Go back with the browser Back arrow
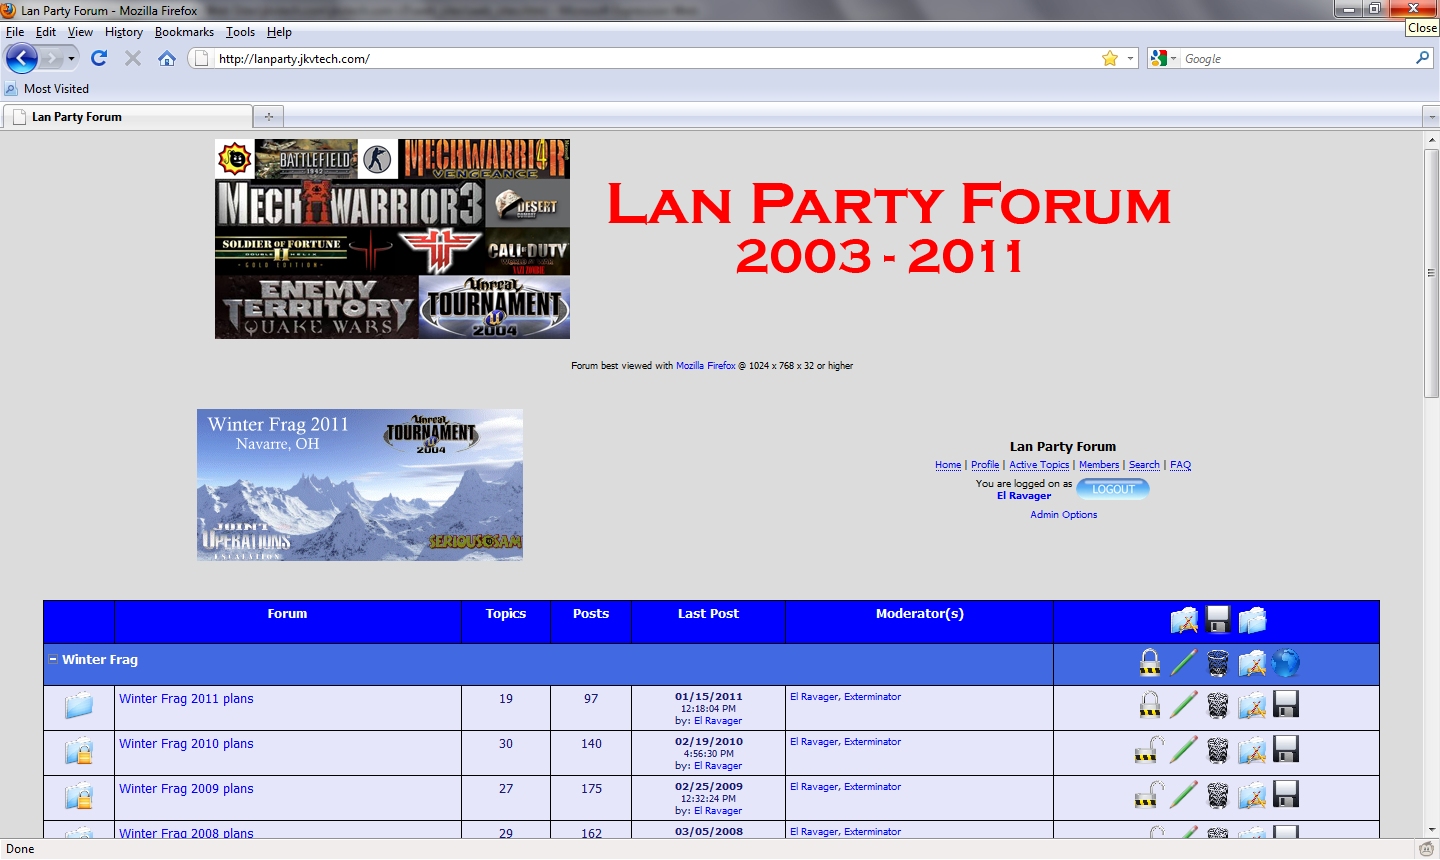 [22, 58]
